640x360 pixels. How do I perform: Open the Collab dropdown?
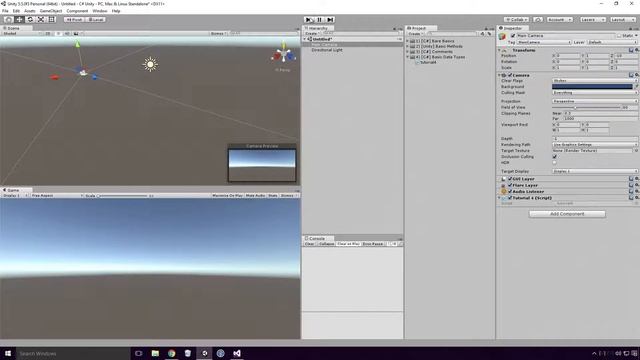[516, 20]
